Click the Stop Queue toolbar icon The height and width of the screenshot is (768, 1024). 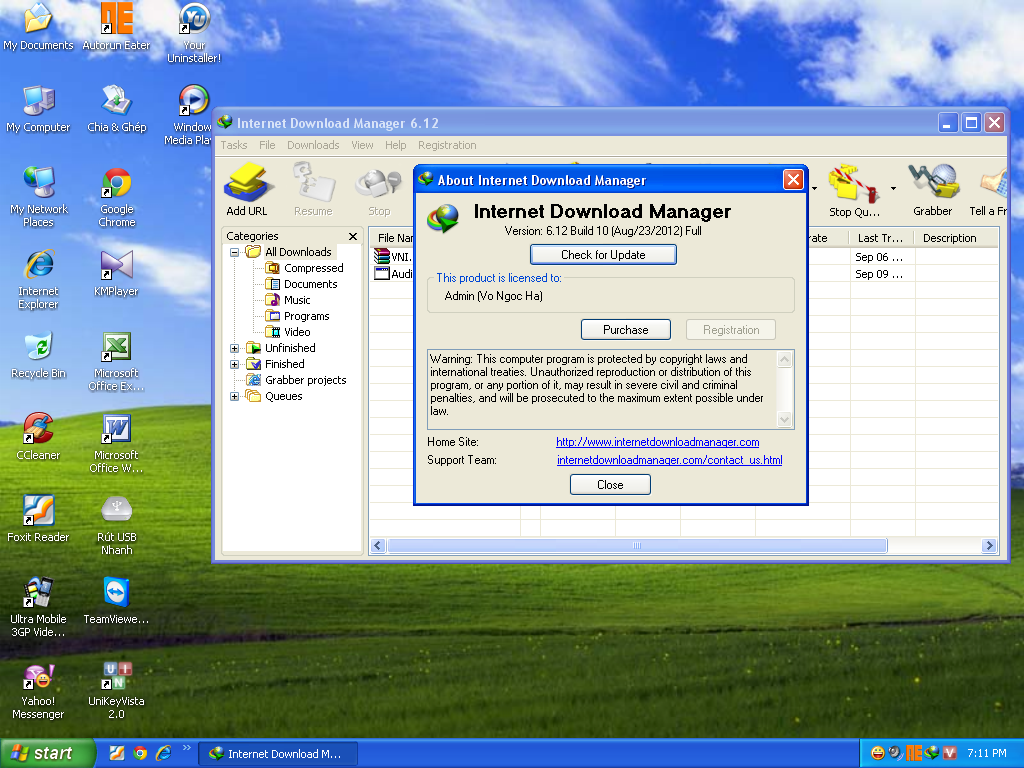coord(854,190)
